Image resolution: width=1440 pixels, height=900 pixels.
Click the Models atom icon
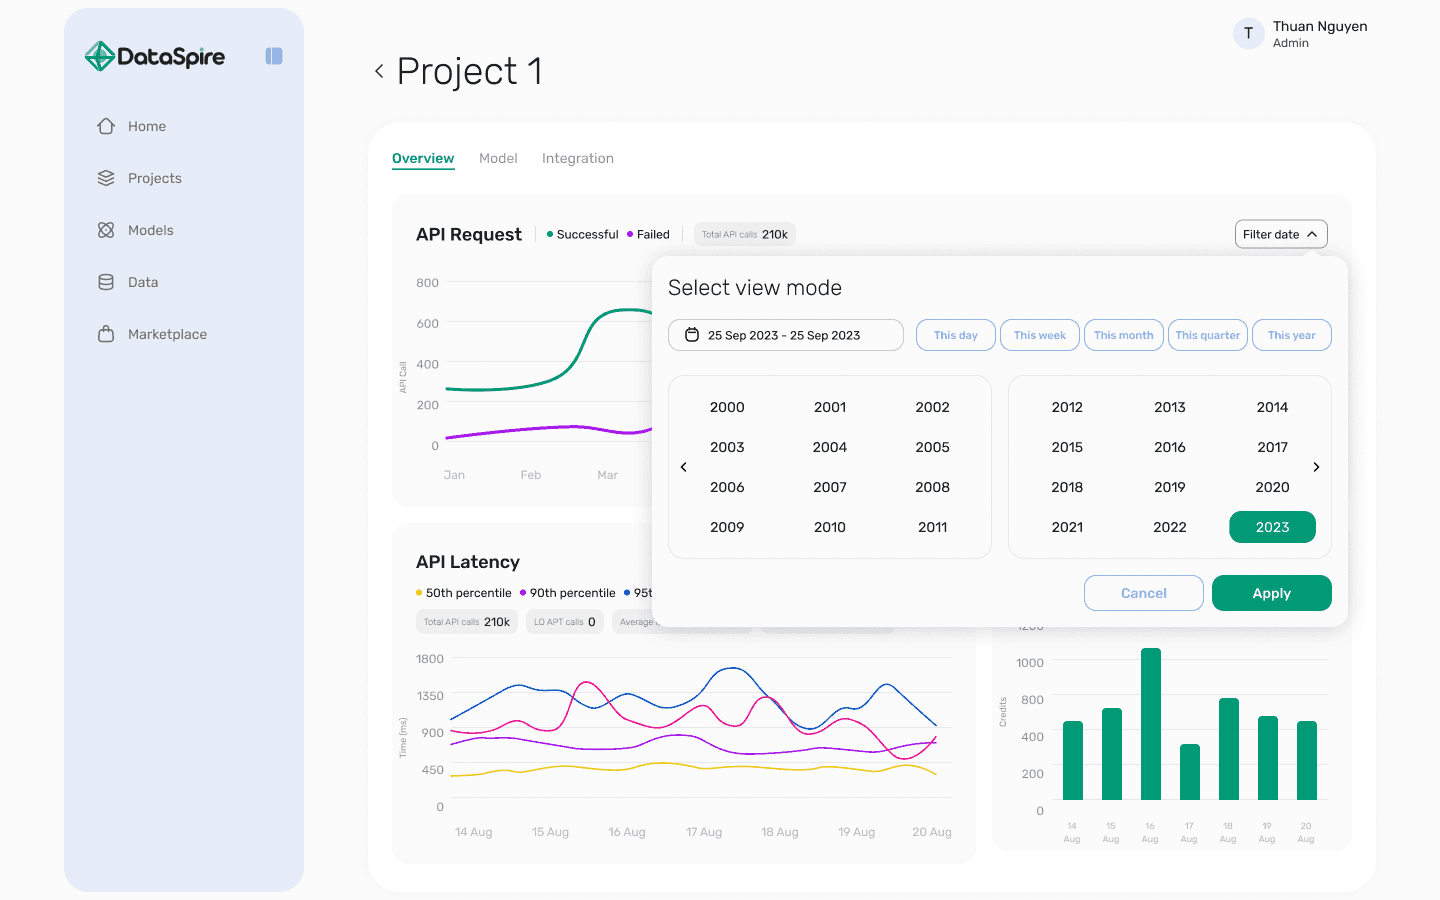tap(106, 230)
